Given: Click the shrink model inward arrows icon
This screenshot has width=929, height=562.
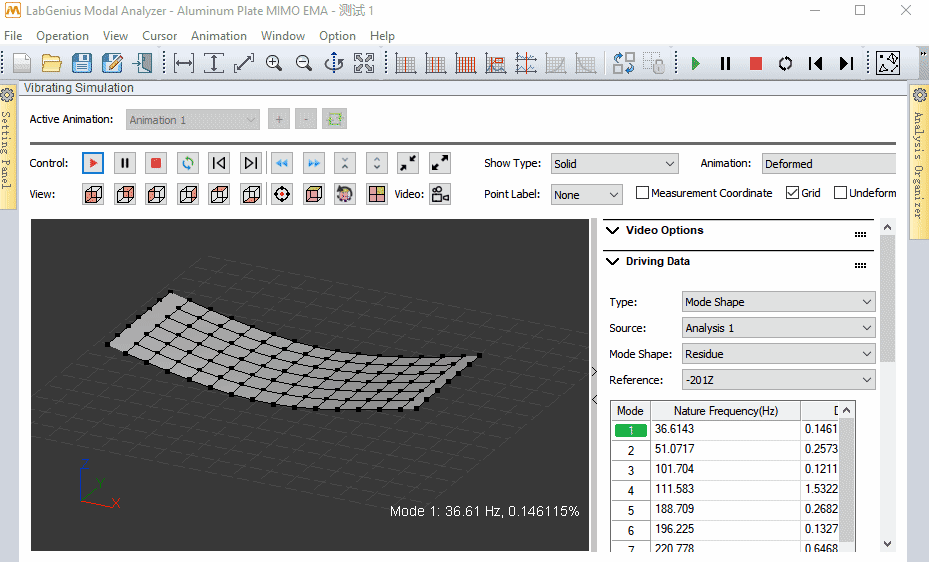Looking at the screenshot, I should (x=408, y=163).
